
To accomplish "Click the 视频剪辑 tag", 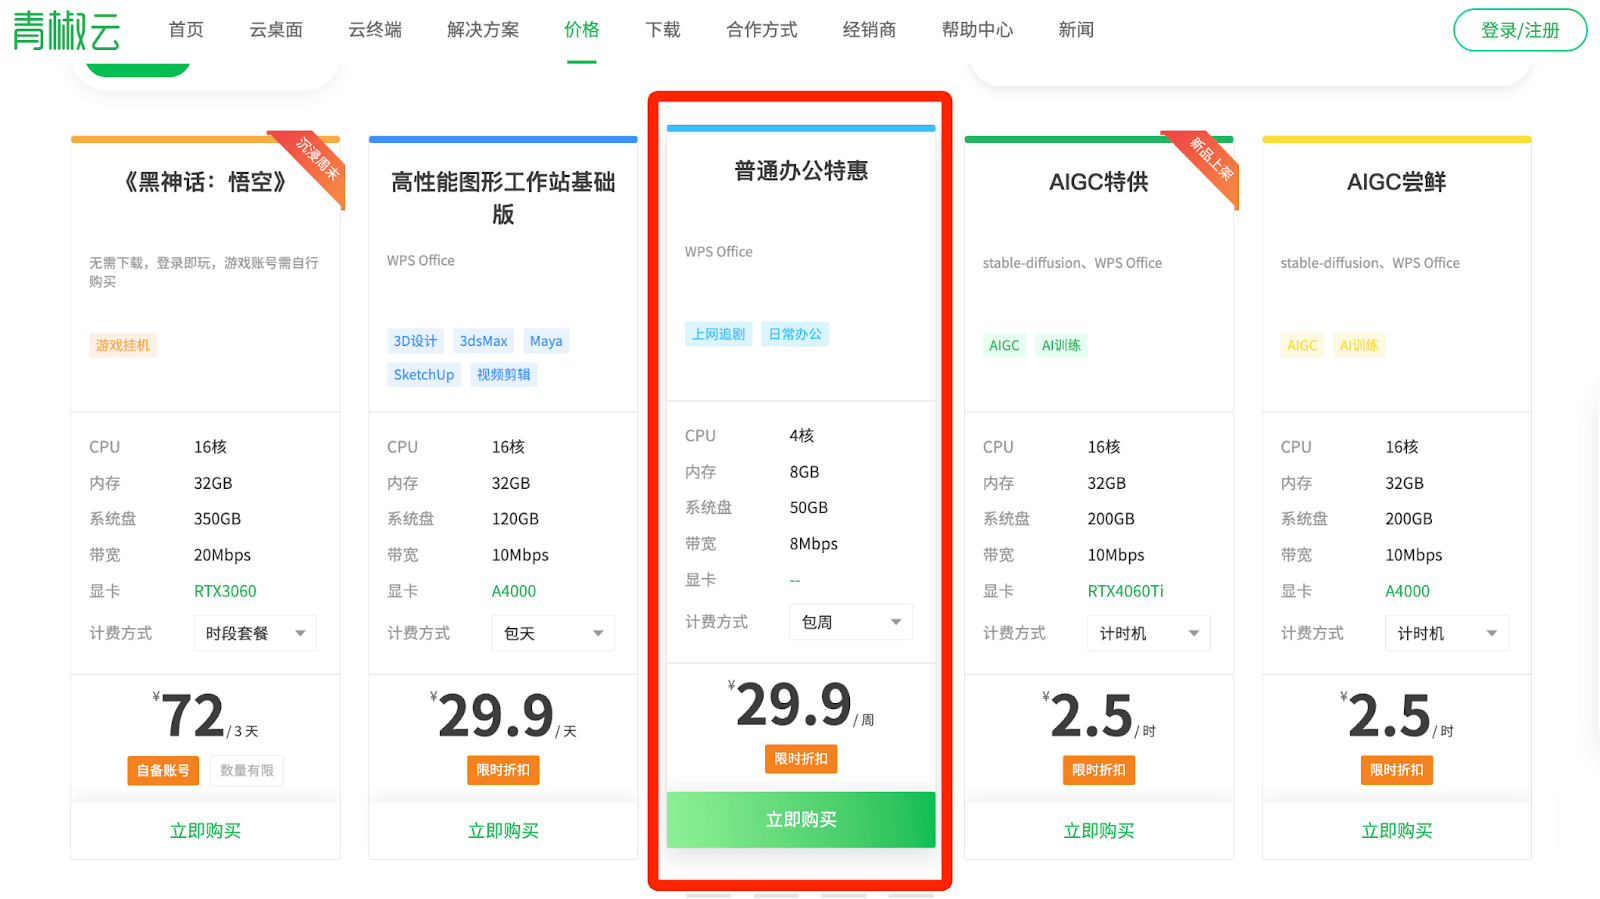I will point(504,375).
